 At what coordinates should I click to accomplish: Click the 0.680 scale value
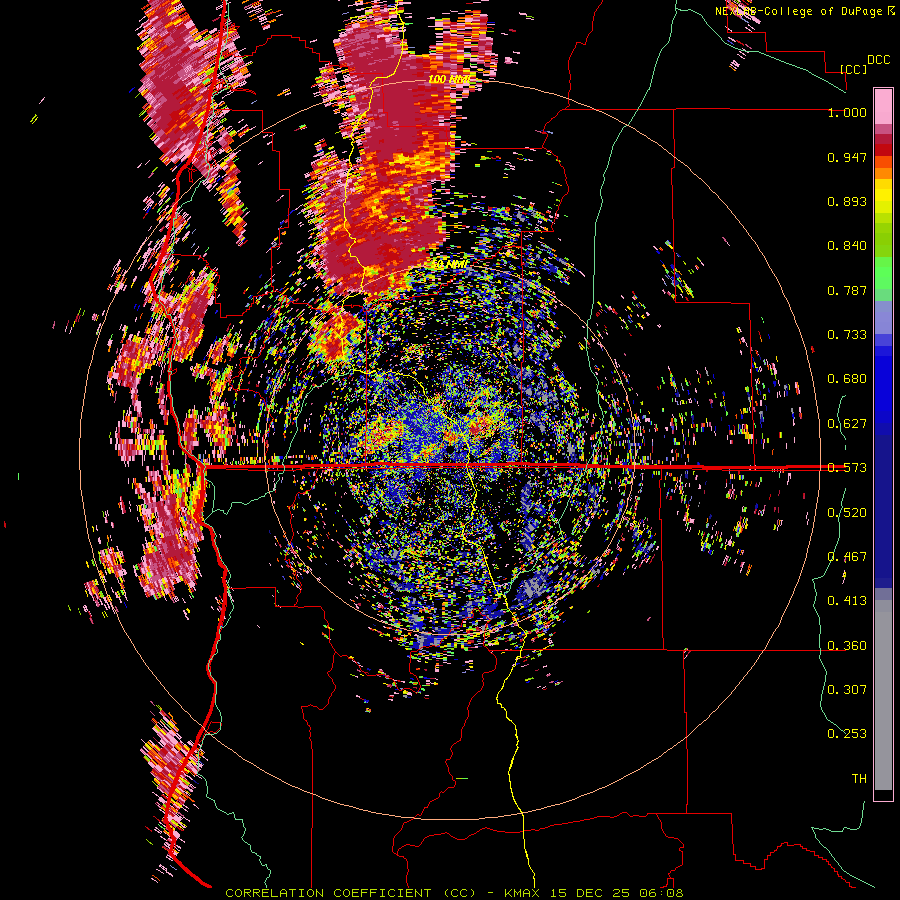tap(847, 379)
